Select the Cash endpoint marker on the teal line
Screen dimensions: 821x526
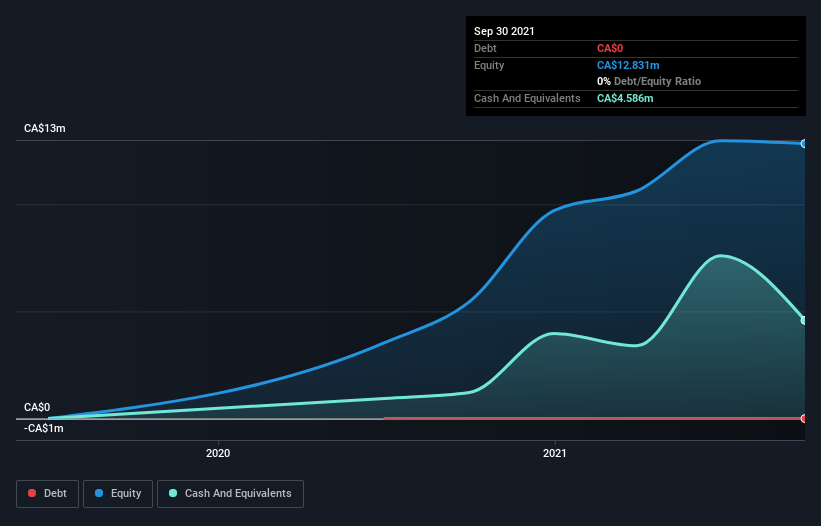pos(804,320)
